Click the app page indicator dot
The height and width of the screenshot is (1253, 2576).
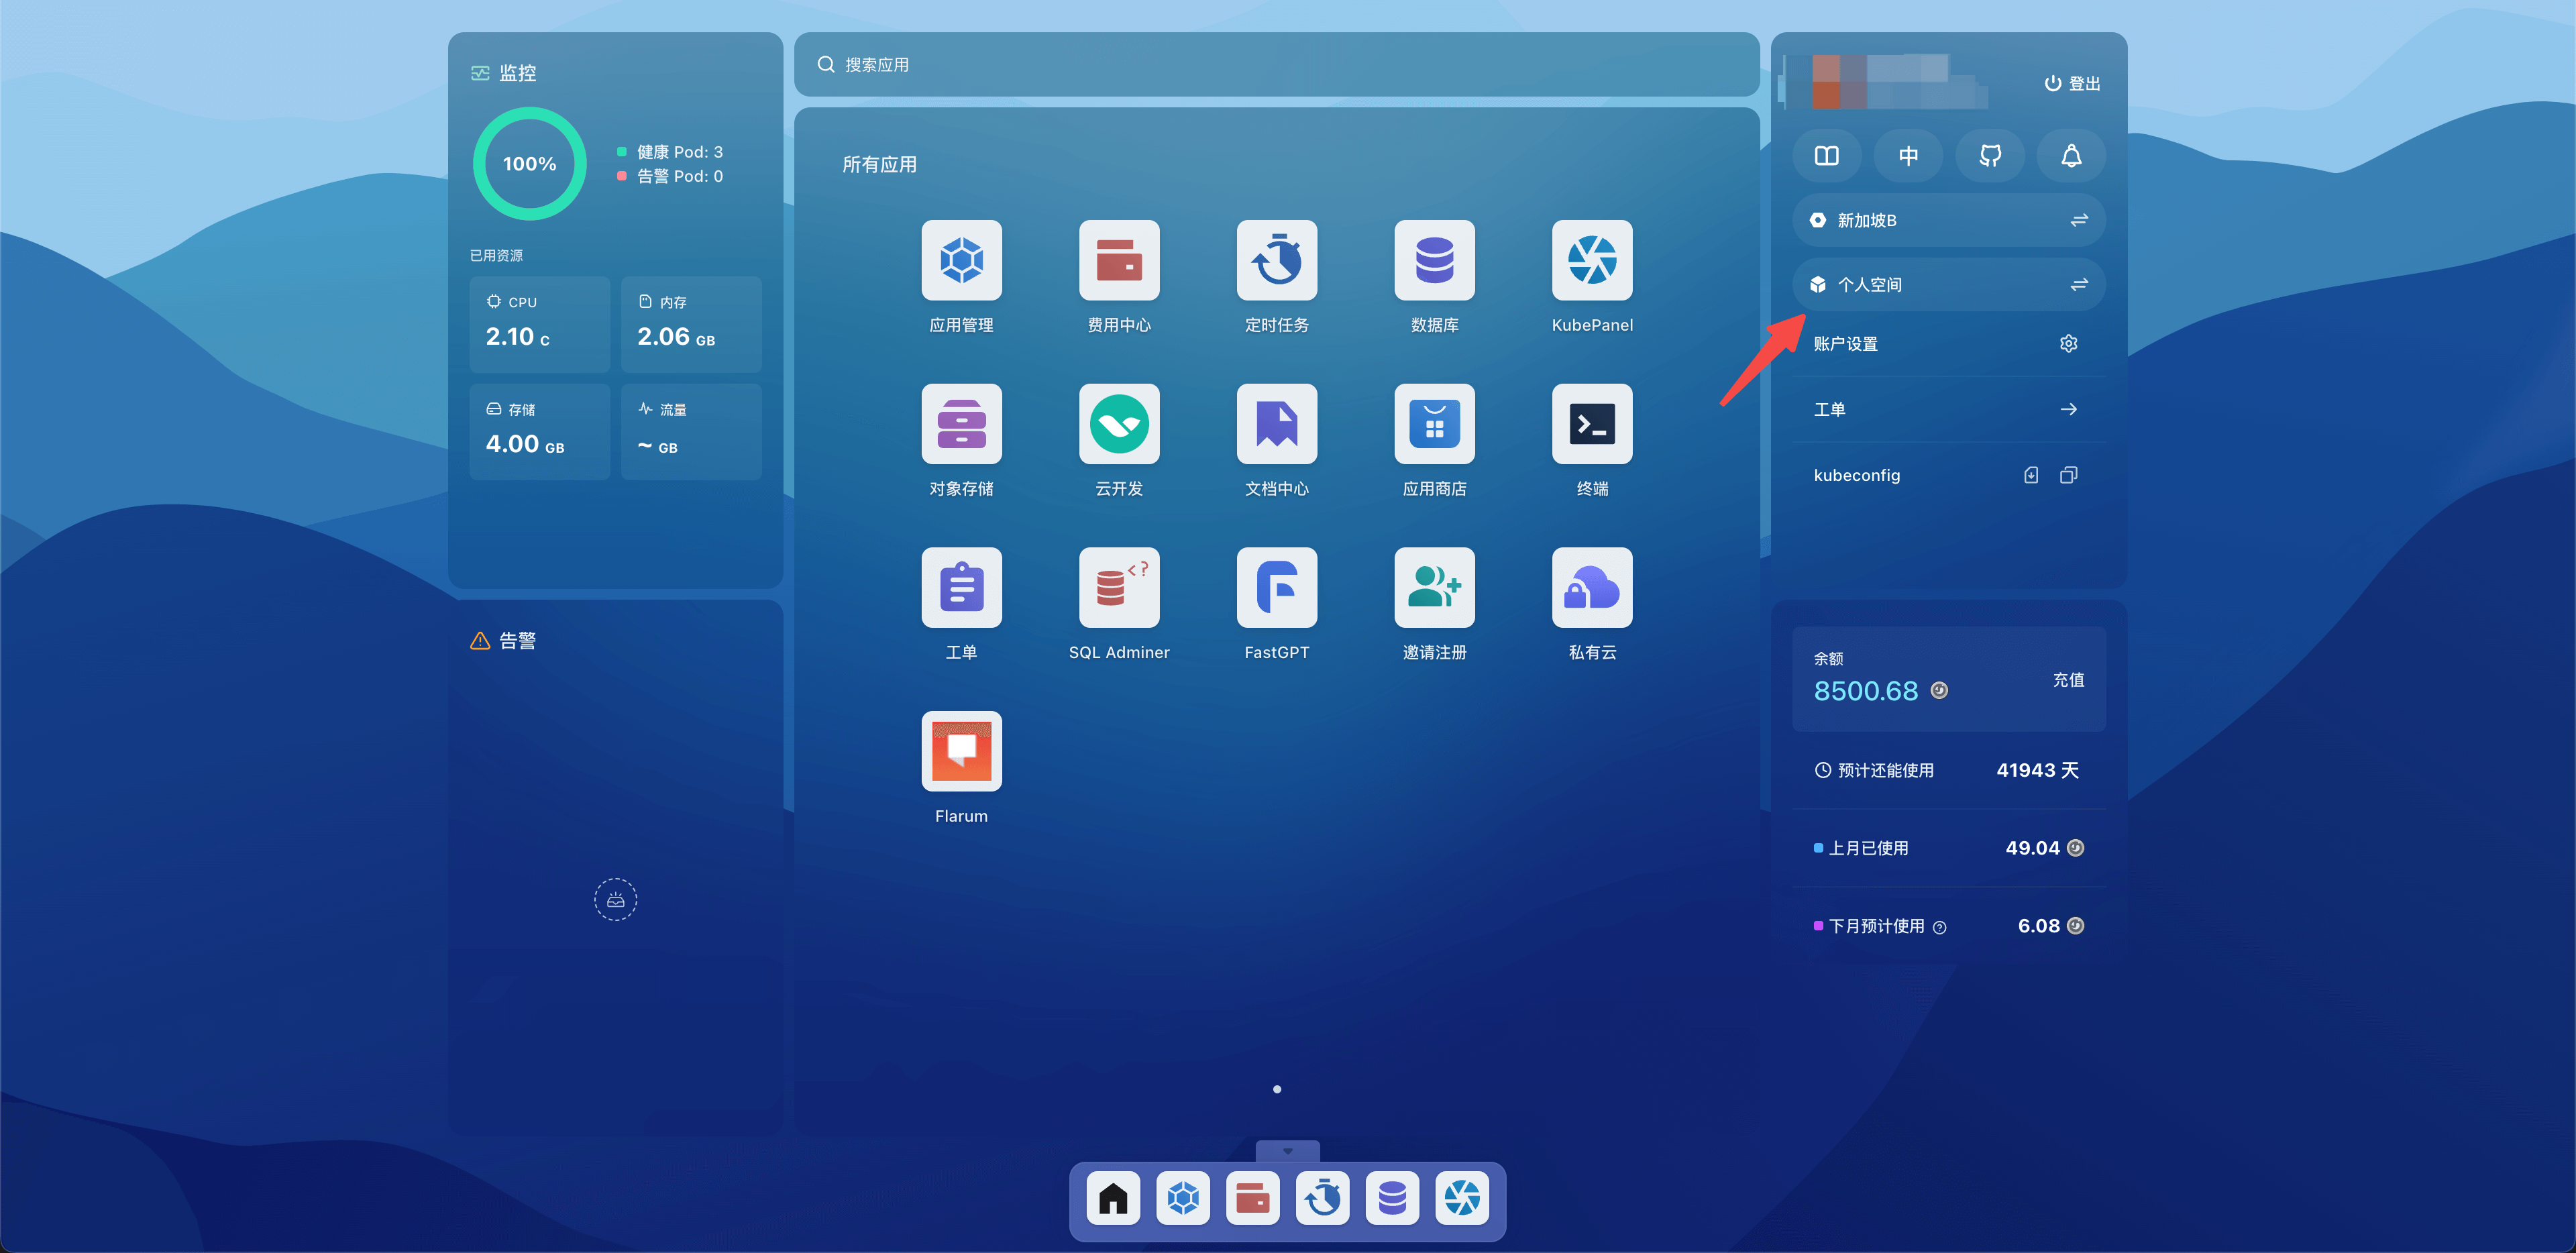pyautogui.click(x=1277, y=1089)
